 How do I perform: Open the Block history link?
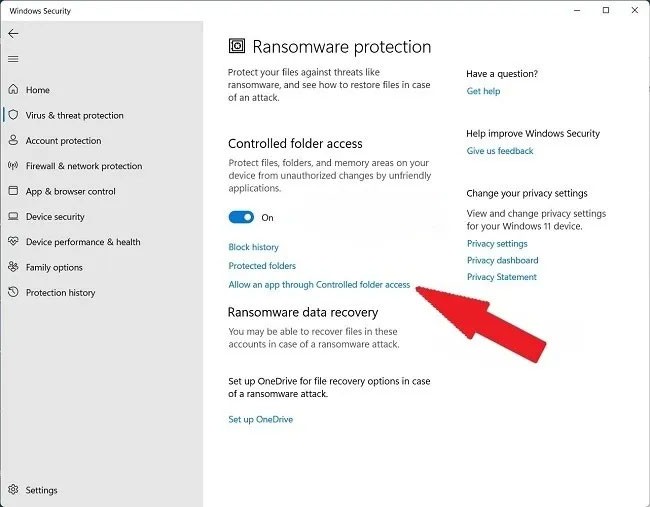coord(253,247)
